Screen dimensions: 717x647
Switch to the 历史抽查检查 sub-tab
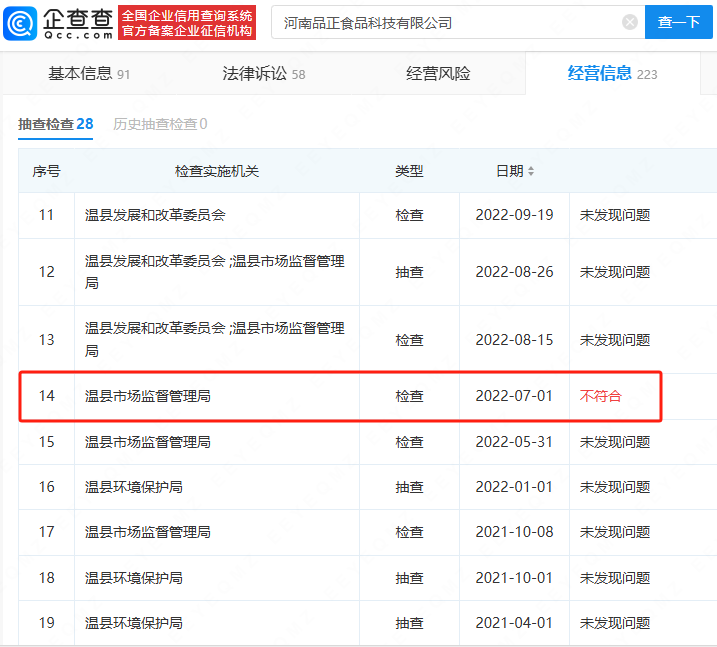click(160, 124)
